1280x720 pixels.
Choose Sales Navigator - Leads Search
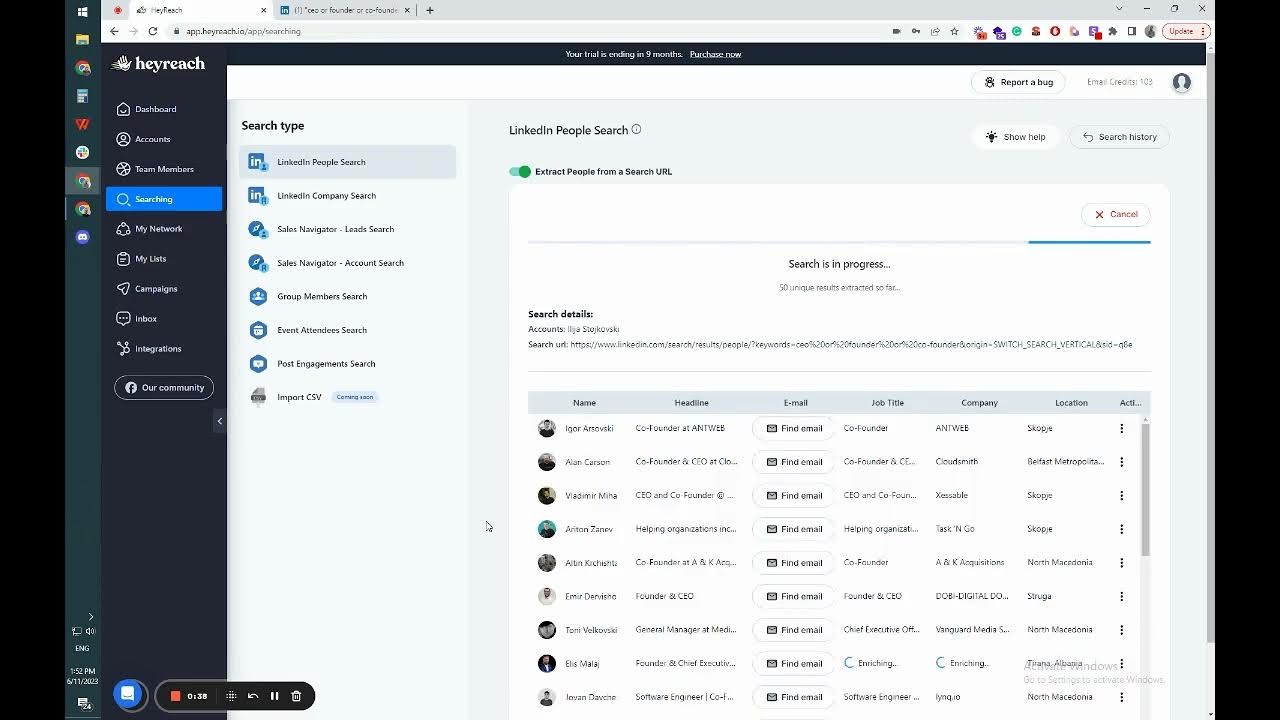[x=347, y=229]
